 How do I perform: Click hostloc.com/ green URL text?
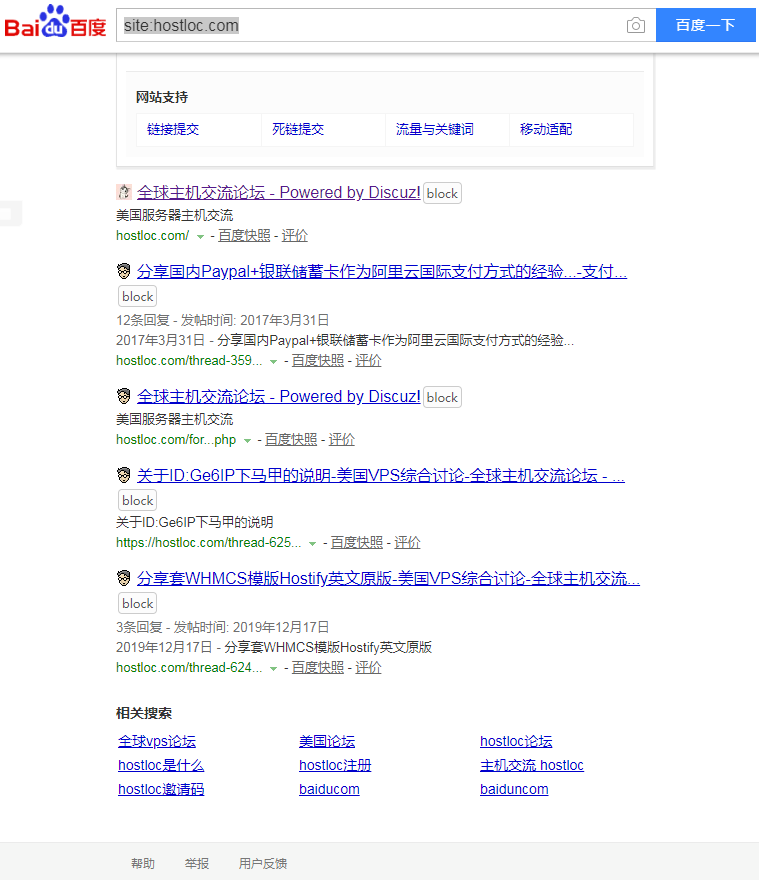point(153,236)
